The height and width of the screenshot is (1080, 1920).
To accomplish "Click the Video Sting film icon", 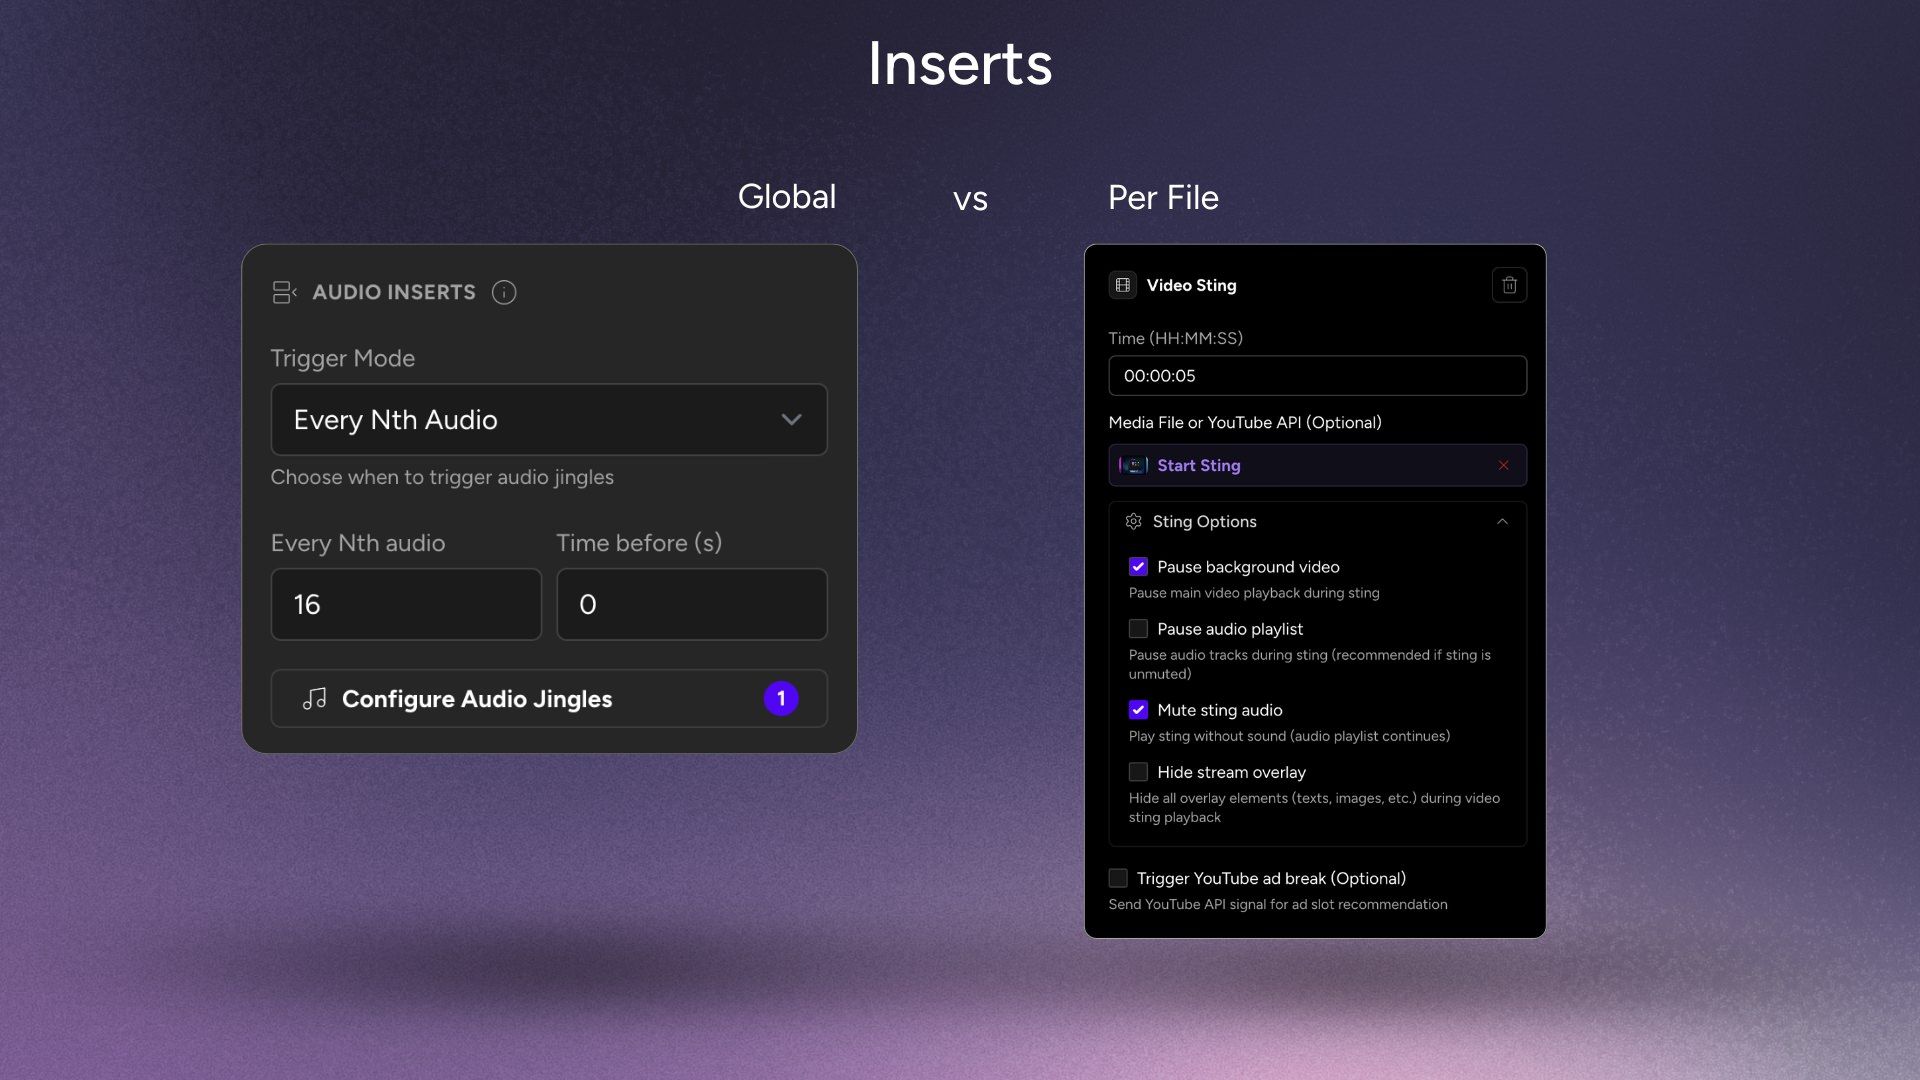I will (1123, 285).
